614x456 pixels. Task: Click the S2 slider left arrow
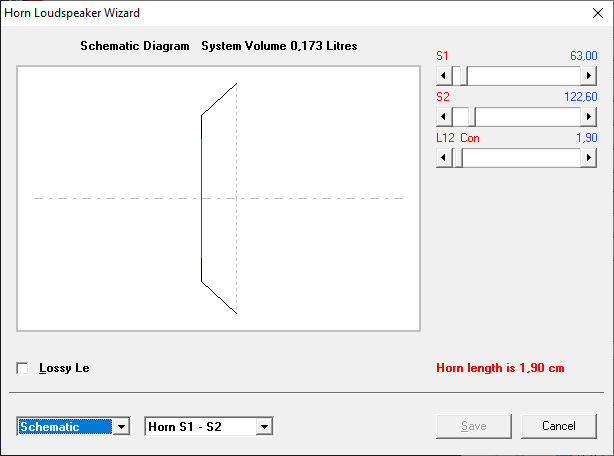(x=444, y=117)
